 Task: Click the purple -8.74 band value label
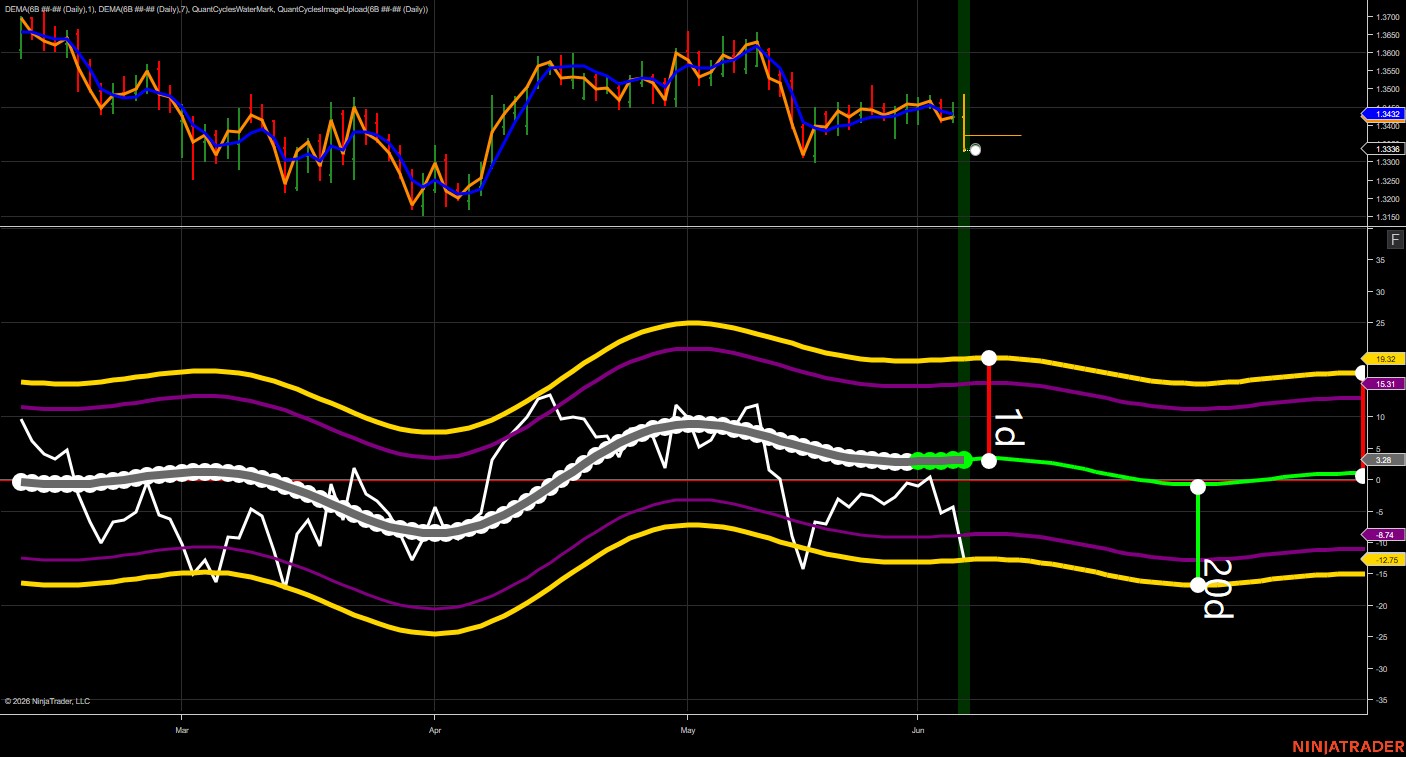(x=1384, y=535)
